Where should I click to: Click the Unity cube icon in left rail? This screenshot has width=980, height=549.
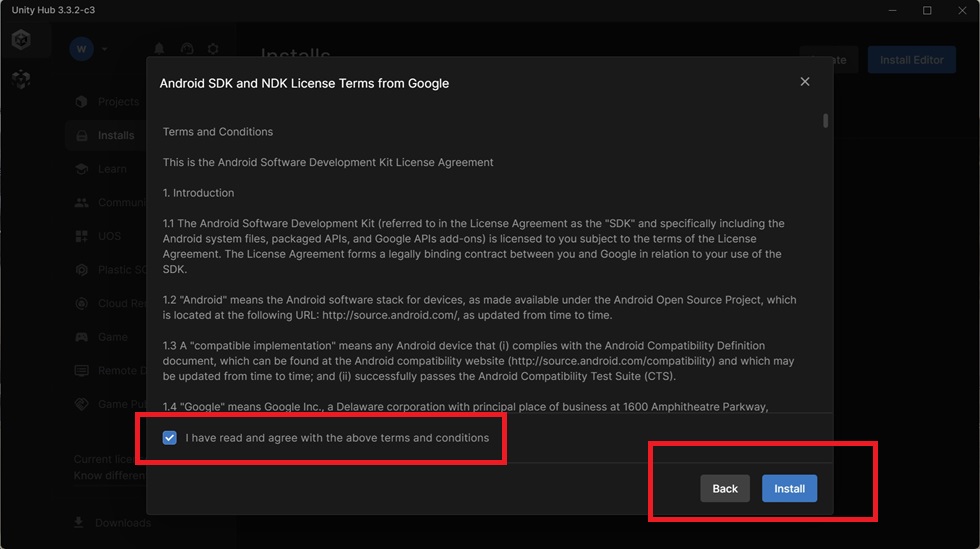tap(21, 79)
